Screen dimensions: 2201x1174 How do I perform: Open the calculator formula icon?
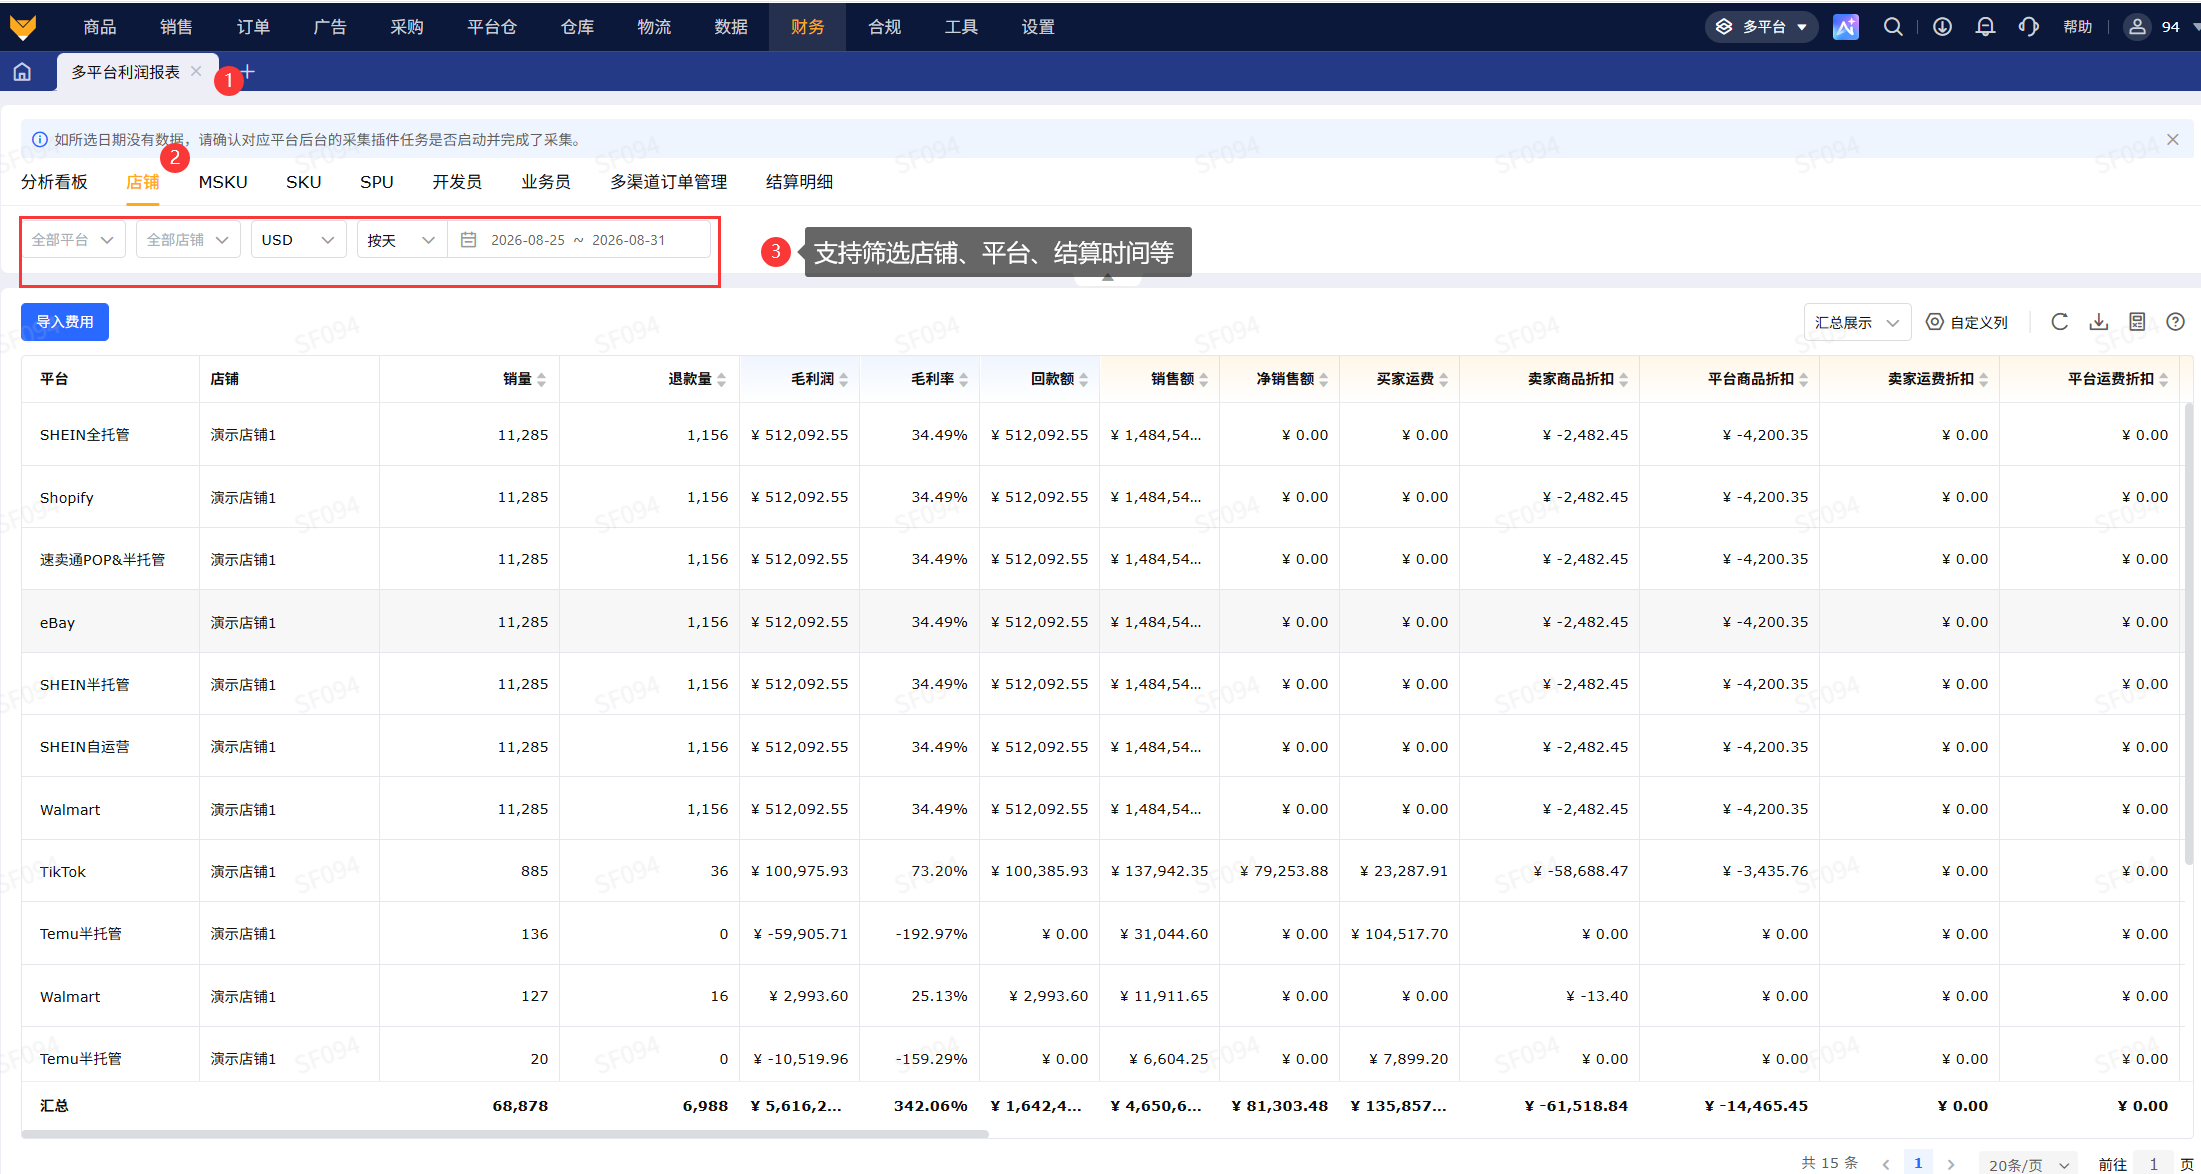(2137, 322)
